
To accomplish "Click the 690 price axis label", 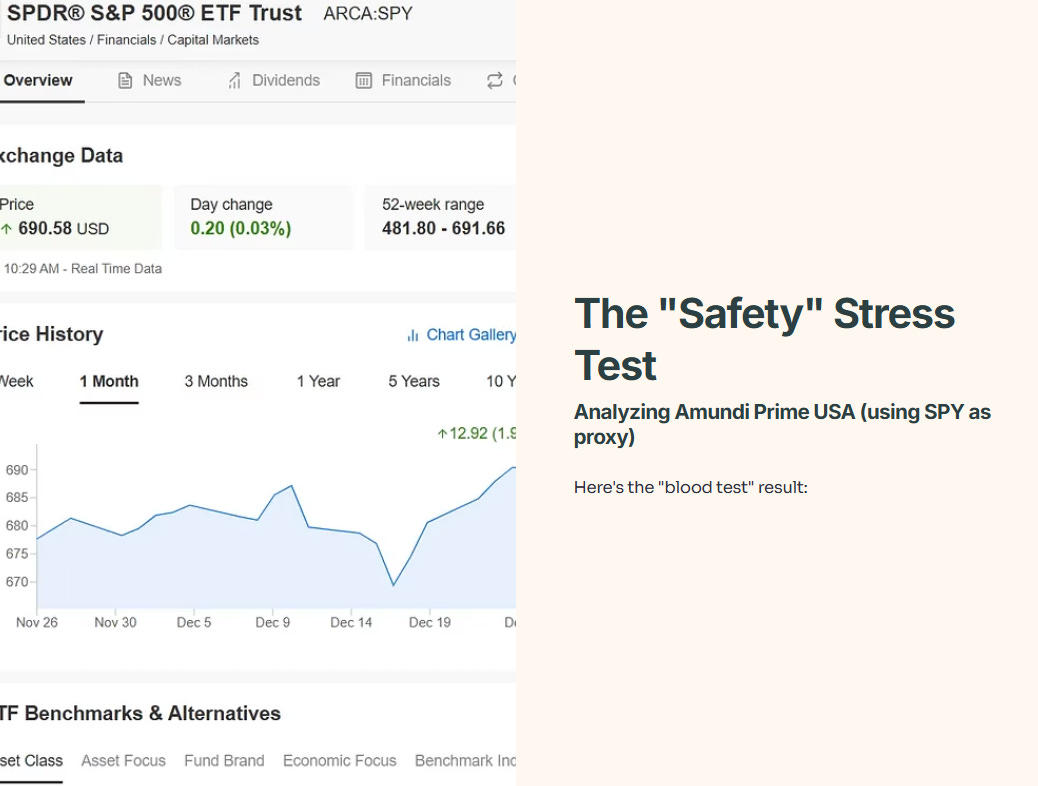I will (17, 470).
